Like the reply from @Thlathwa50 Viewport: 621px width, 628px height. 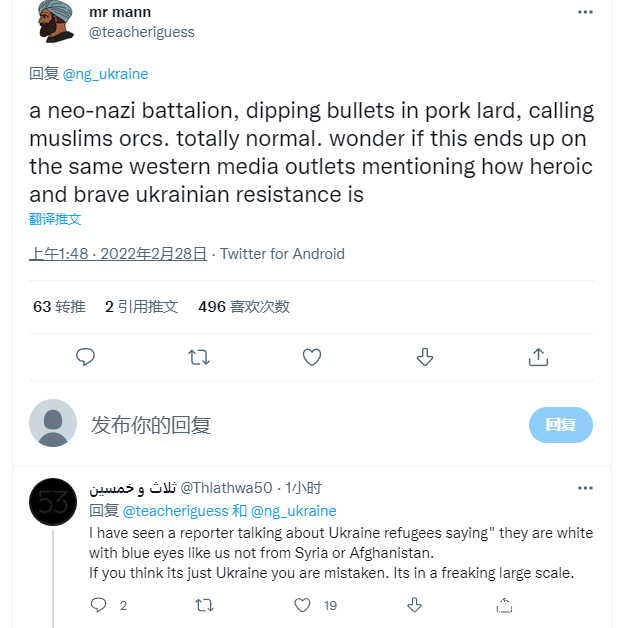(304, 605)
